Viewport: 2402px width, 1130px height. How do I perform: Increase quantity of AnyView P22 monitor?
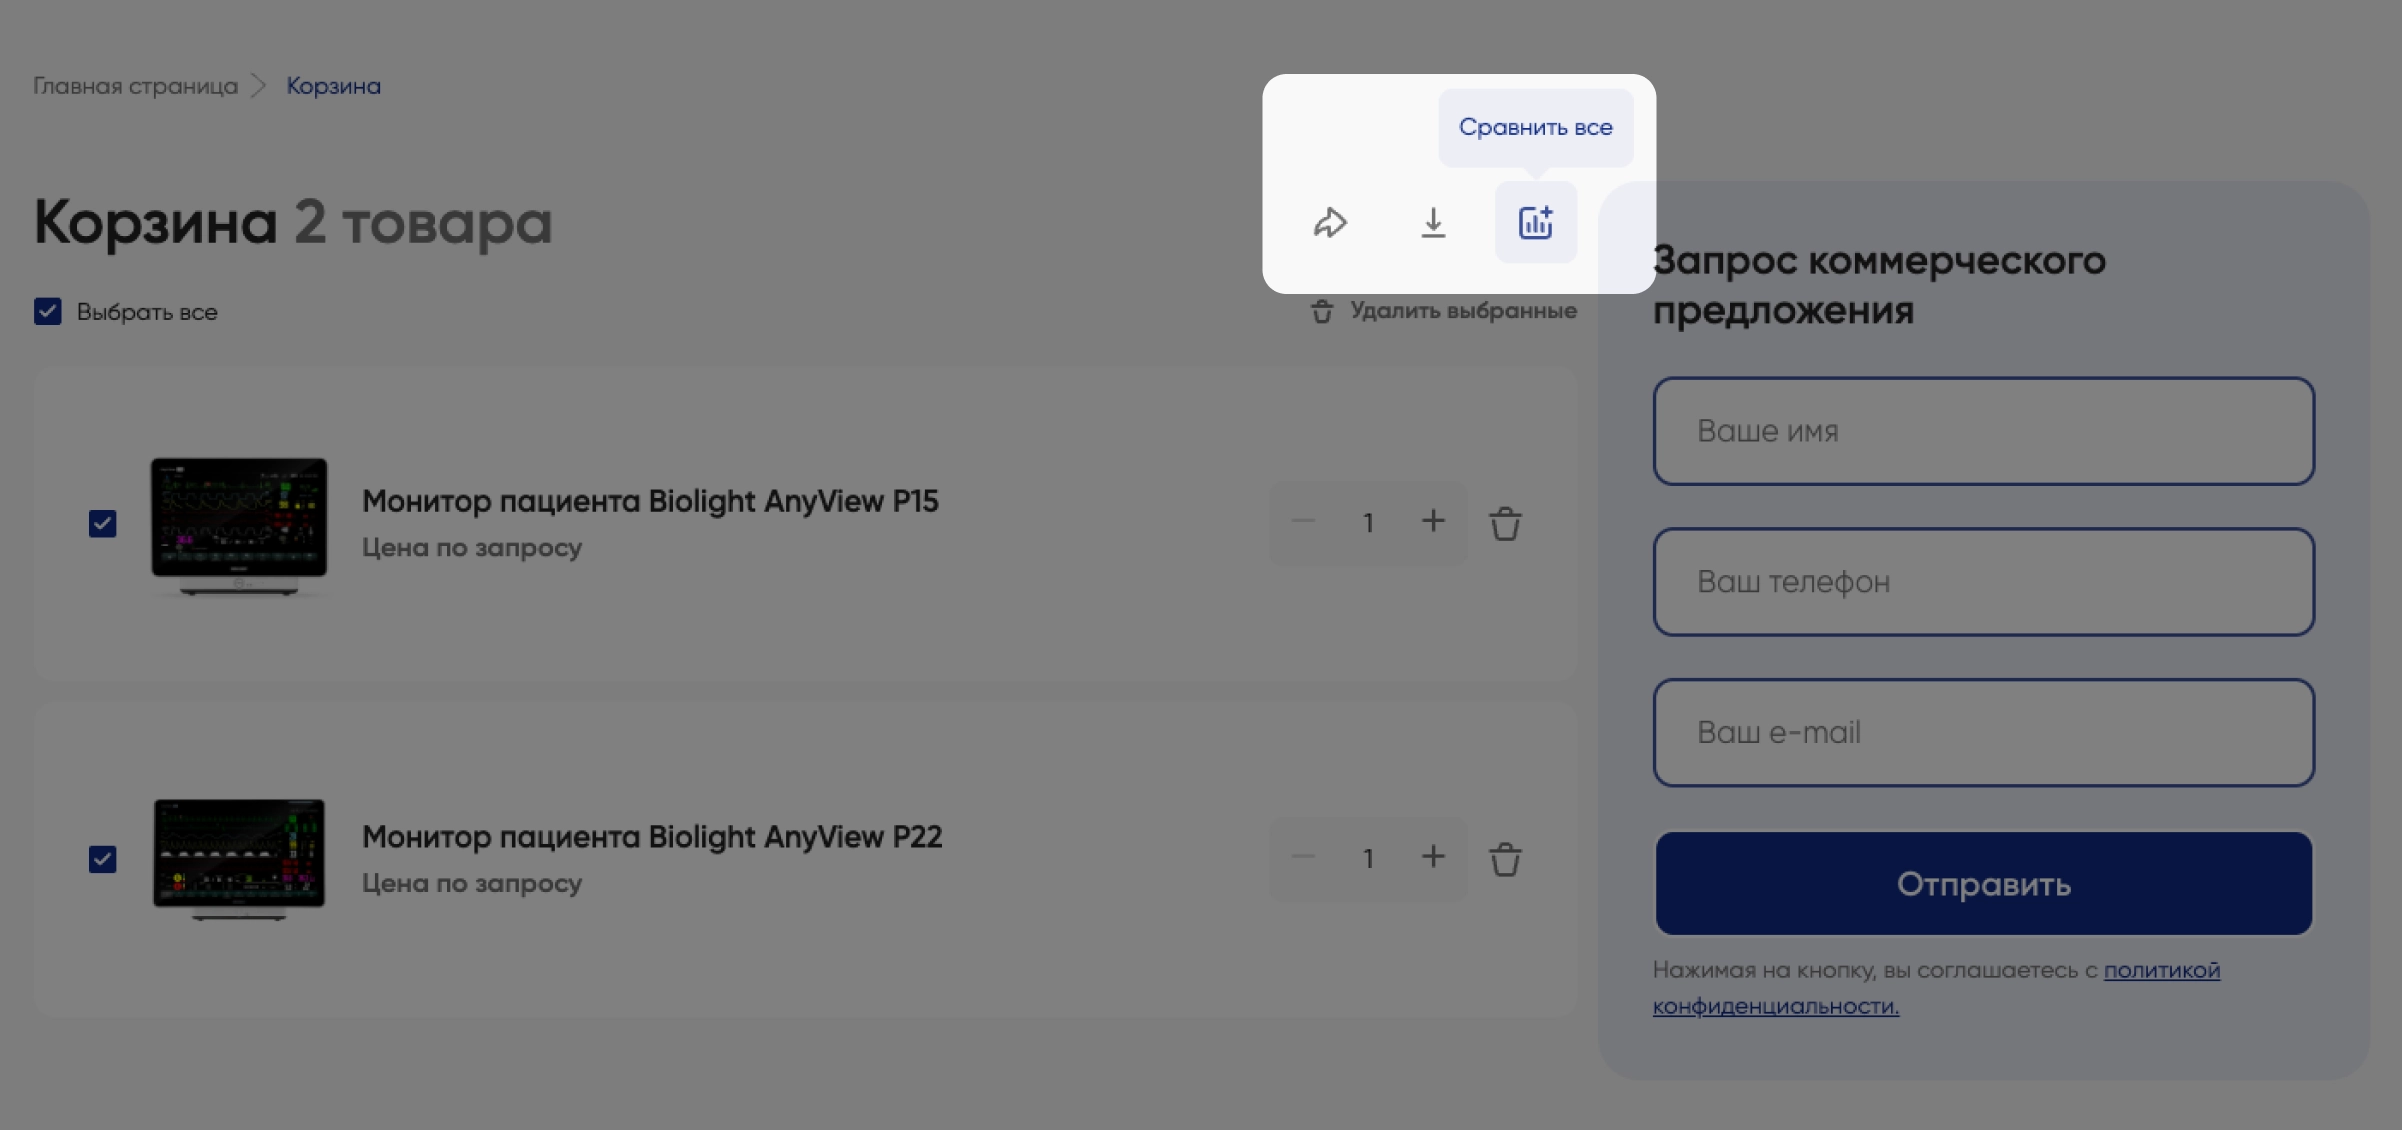coord(1433,857)
